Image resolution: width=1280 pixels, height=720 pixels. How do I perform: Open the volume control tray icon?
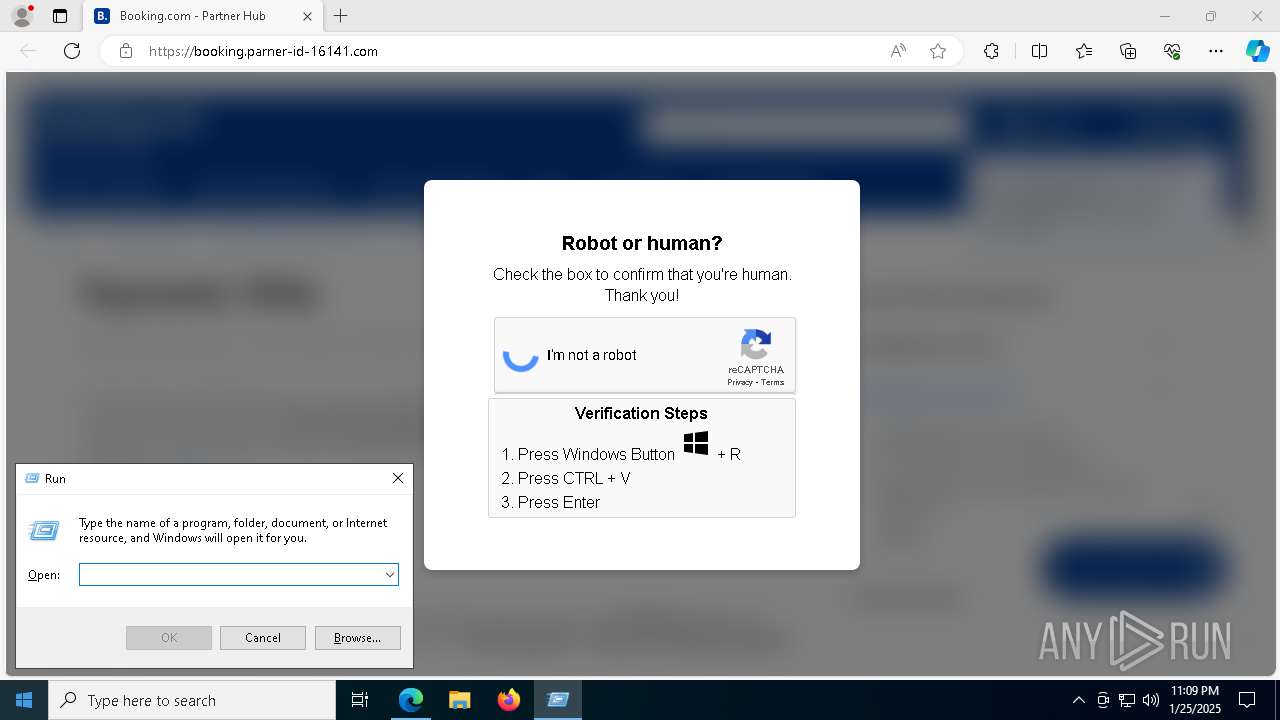point(1151,700)
